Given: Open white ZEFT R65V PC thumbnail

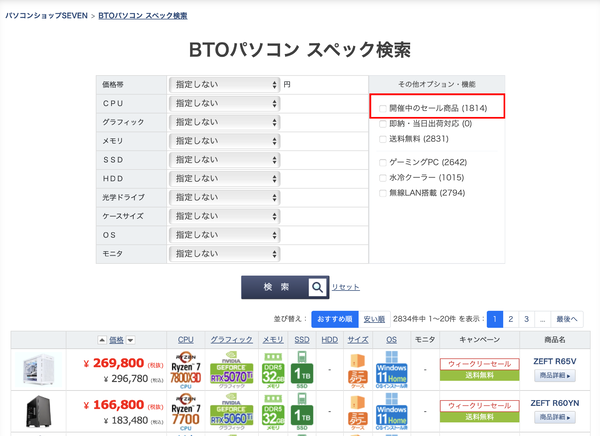Looking at the screenshot, I should coord(39,370).
